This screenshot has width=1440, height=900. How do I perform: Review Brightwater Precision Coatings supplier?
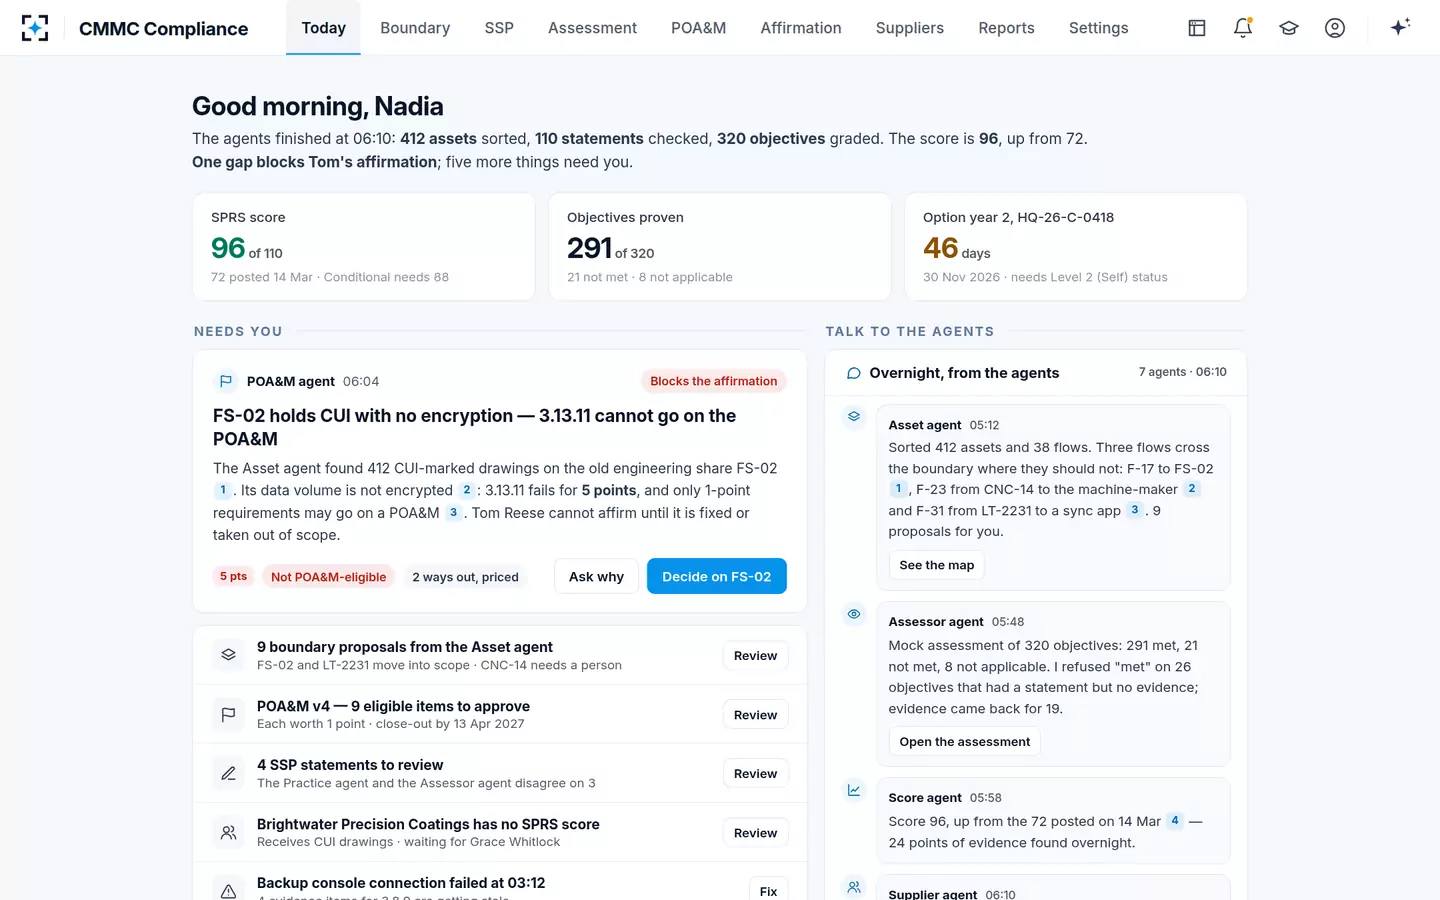click(x=755, y=833)
